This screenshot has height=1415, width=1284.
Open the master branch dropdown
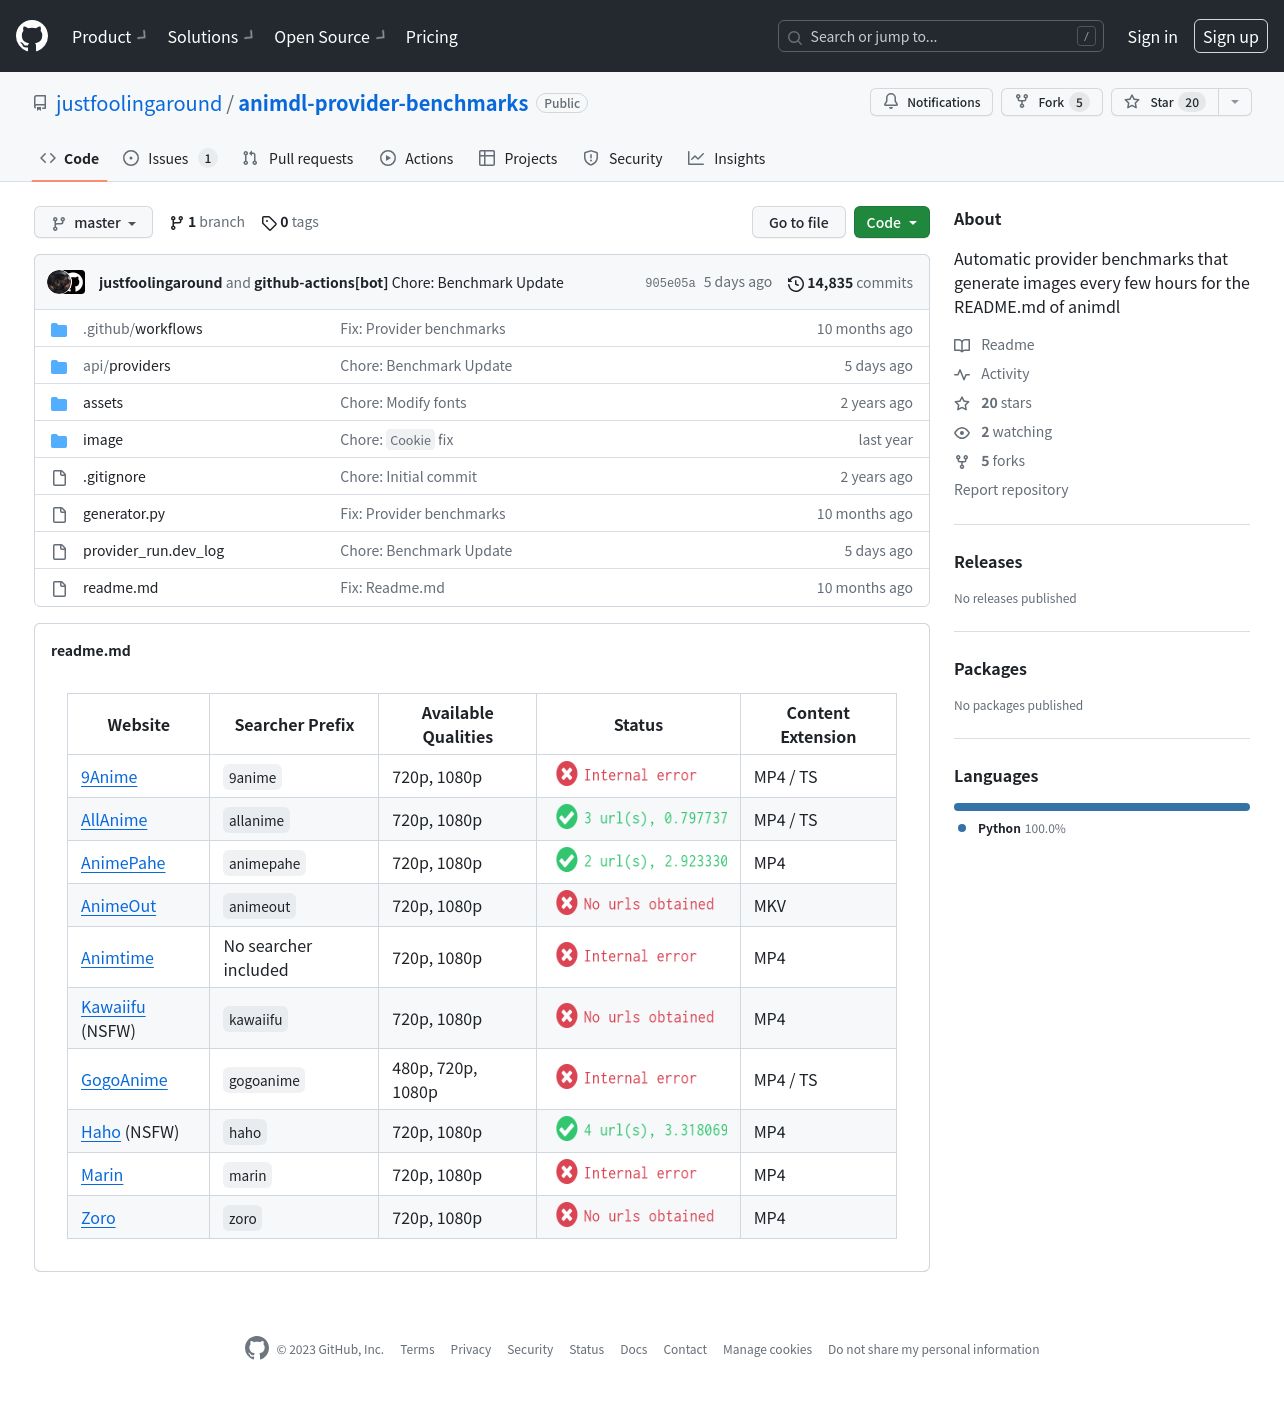click(x=93, y=222)
